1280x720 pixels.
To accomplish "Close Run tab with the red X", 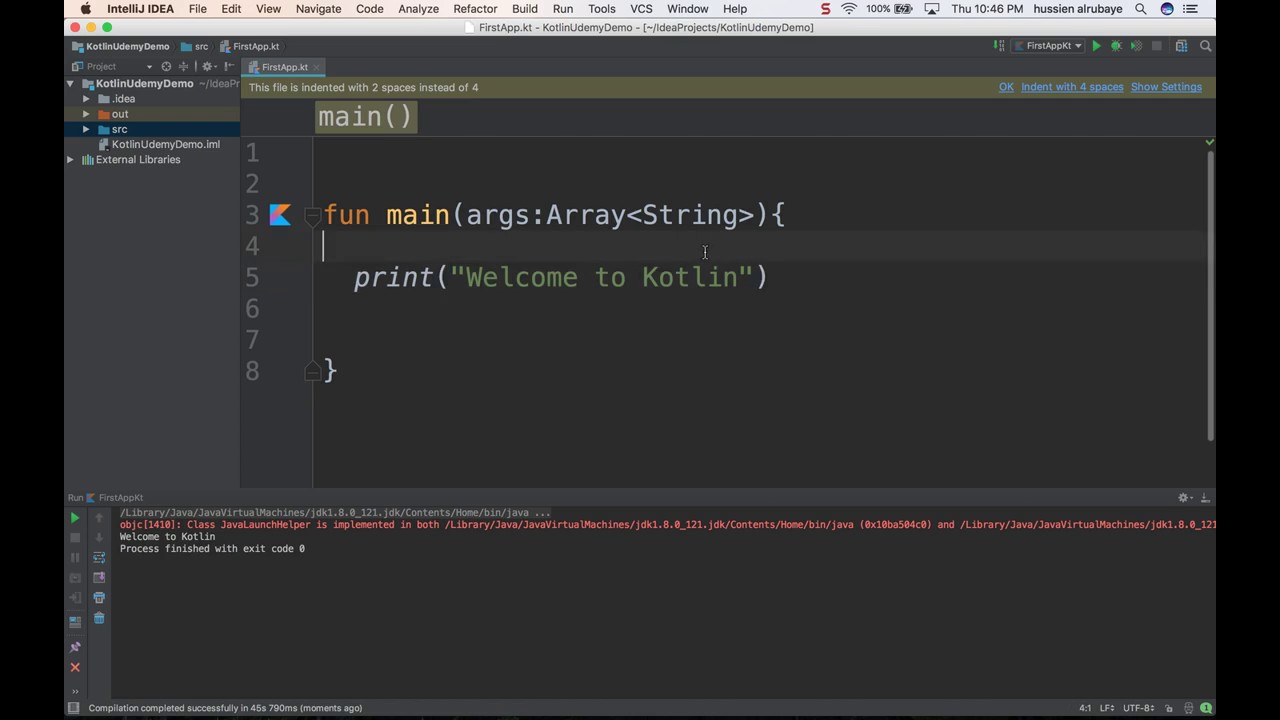I will (x=75, y=667).
